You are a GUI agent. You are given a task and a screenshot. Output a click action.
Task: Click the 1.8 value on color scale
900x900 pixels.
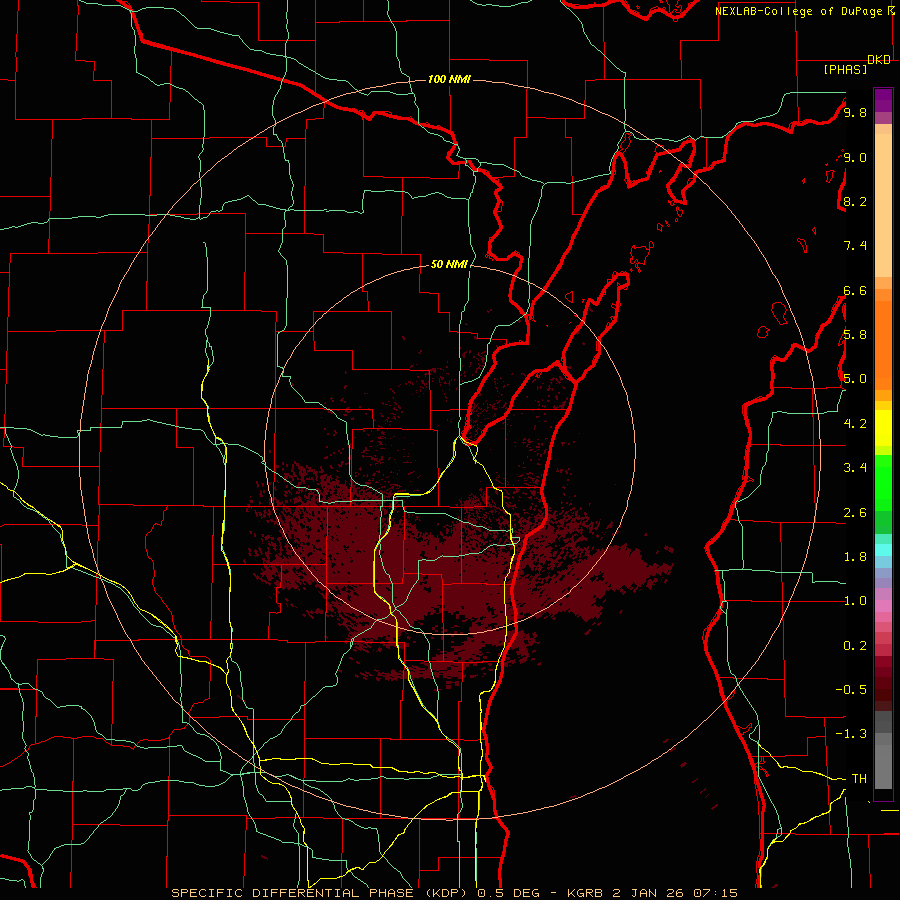tap(855, 556)
